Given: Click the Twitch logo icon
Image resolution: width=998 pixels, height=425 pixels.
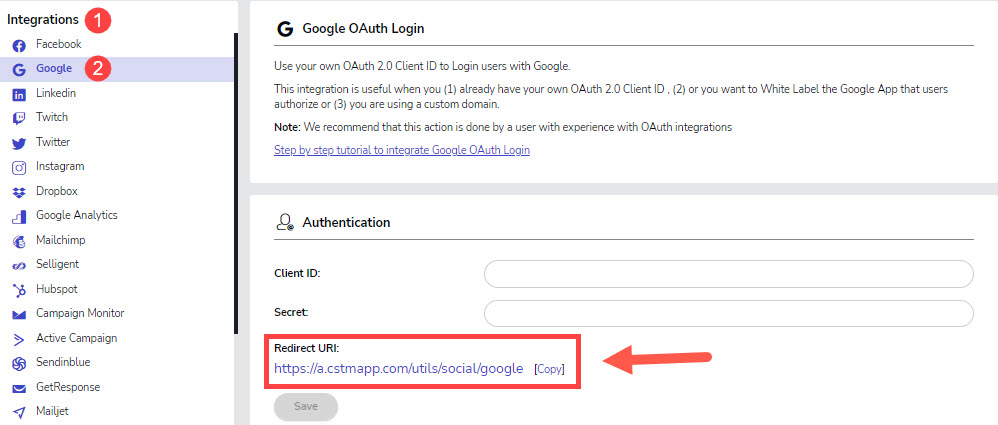Looking at the screenshot, I should [x=19, y=119].
